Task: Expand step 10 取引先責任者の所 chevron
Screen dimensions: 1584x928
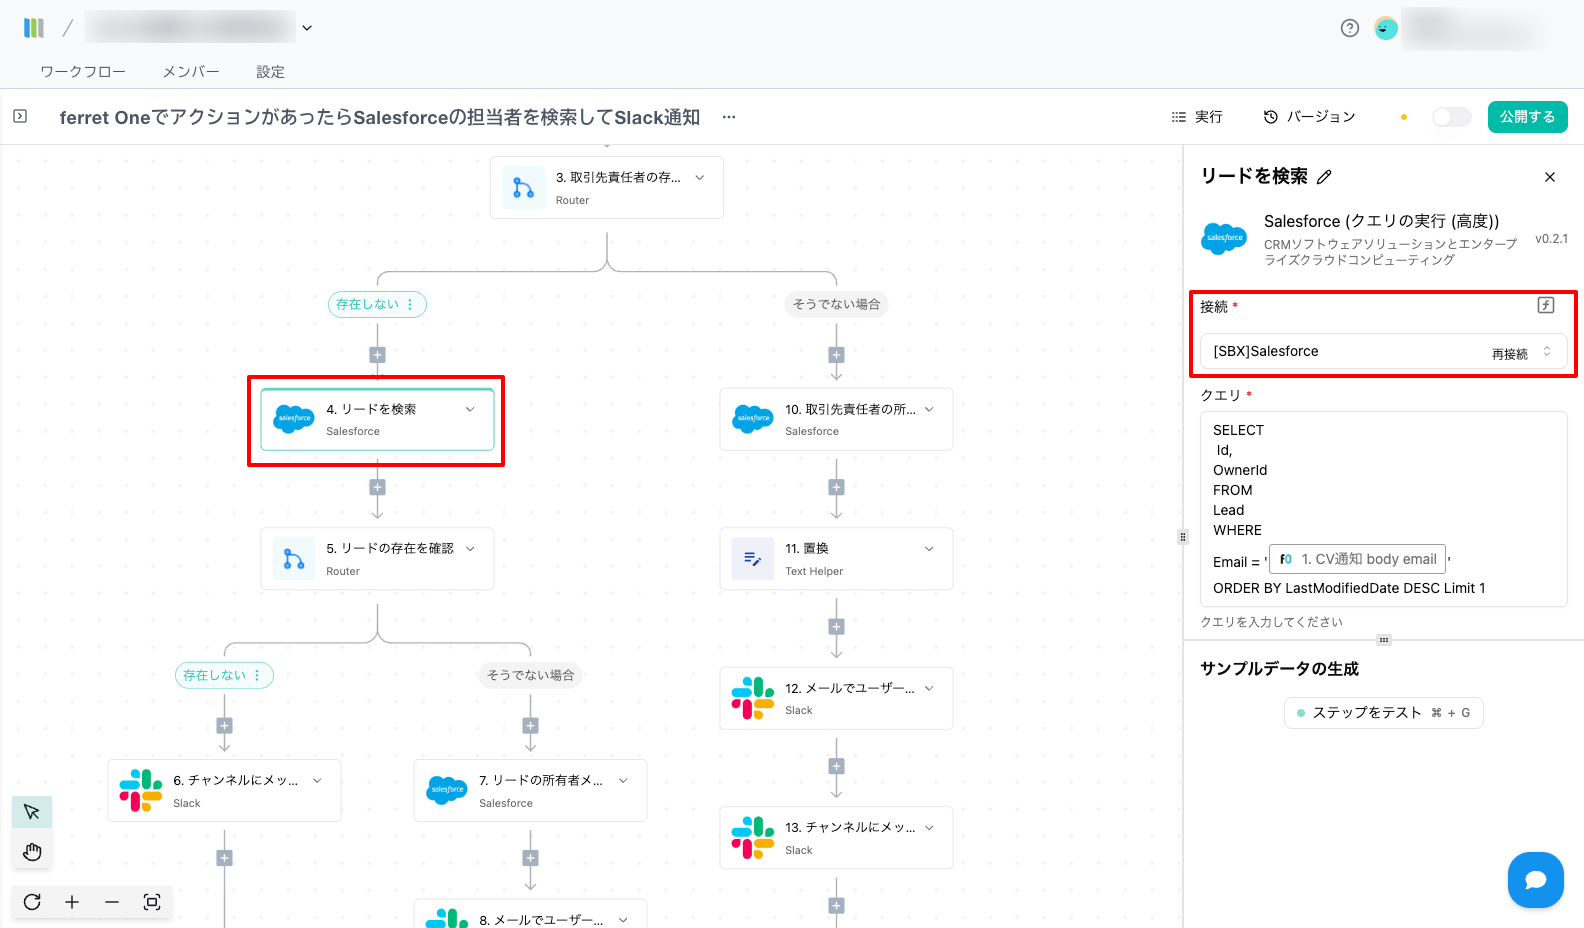Action: point(929,409)
